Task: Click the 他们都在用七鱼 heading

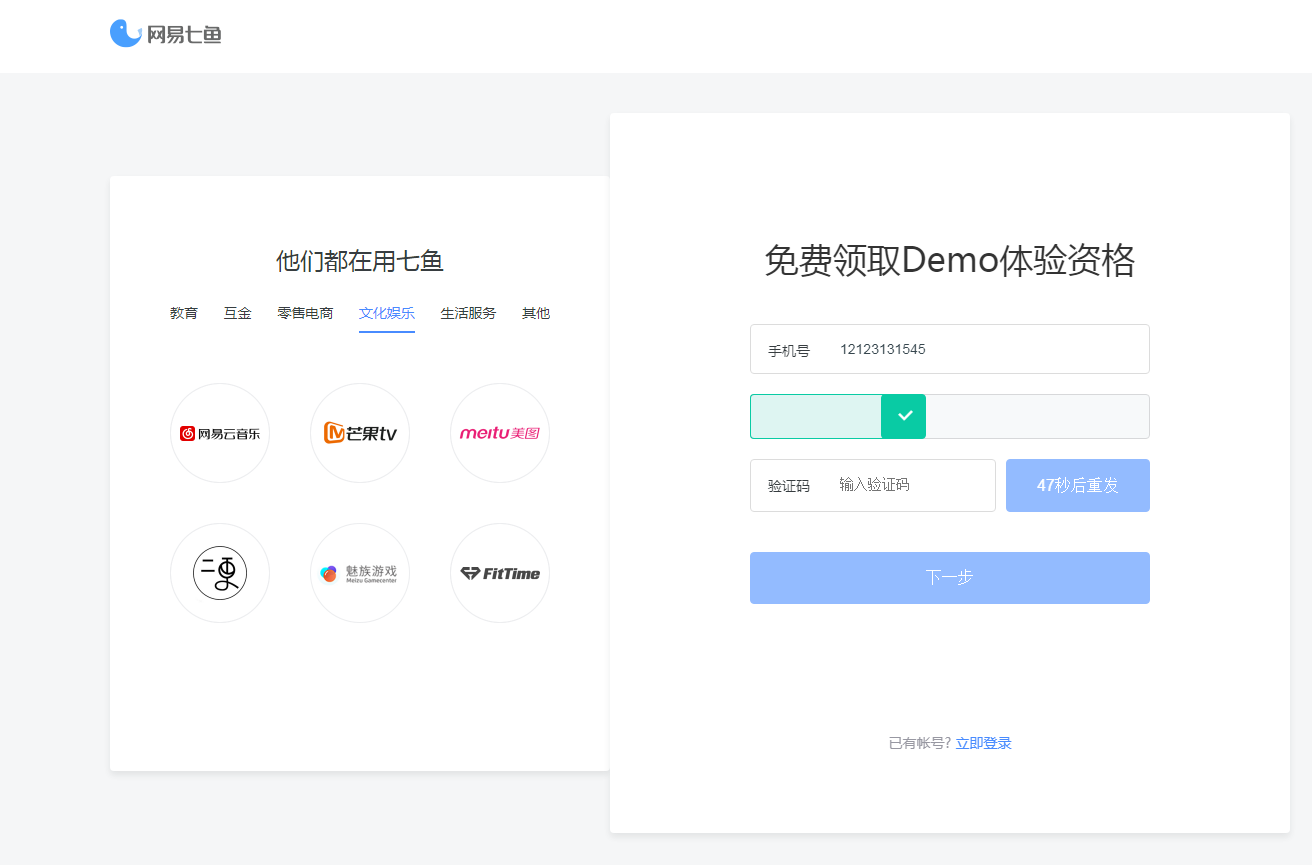Action: pos(360,261)
